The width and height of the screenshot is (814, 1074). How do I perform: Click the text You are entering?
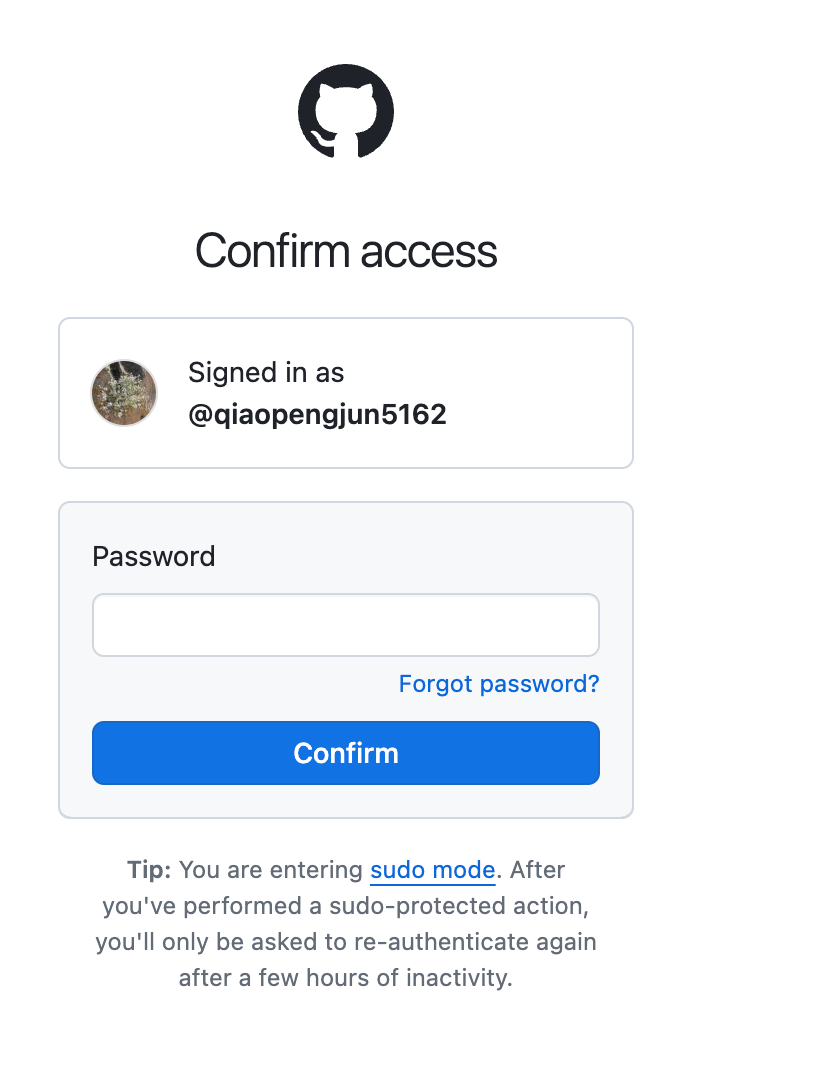click(271, 870)
